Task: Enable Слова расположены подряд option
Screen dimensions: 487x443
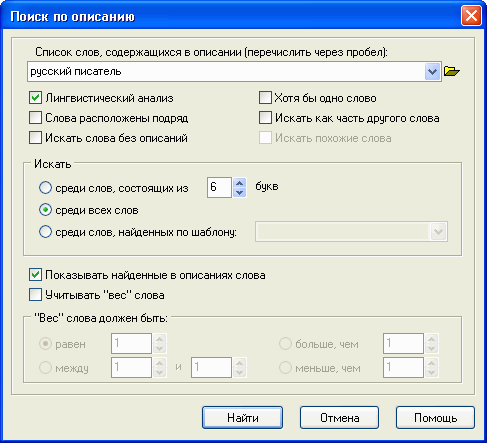Action: 35,118
